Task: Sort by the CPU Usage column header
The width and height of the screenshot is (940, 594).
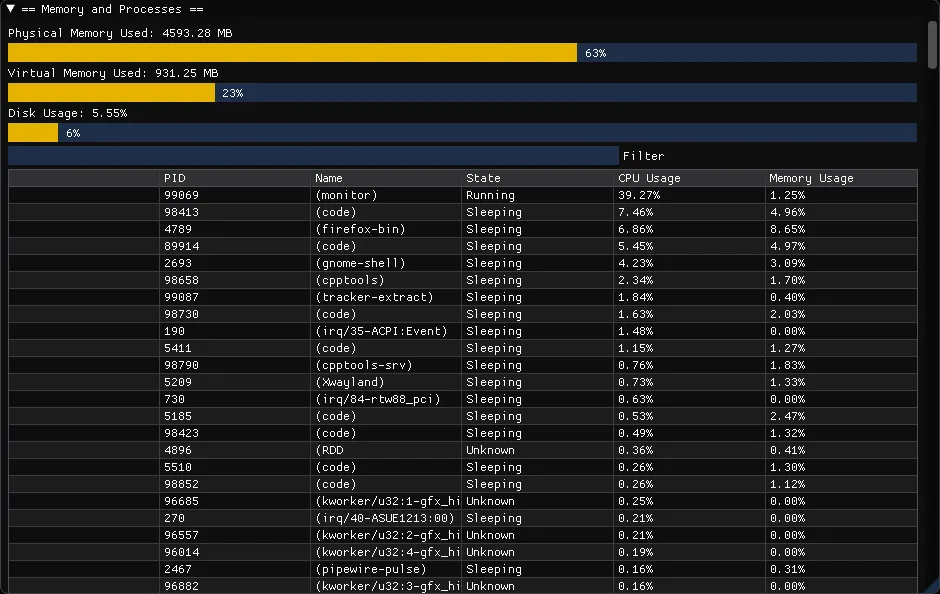Action: click(x=649, y=178)
